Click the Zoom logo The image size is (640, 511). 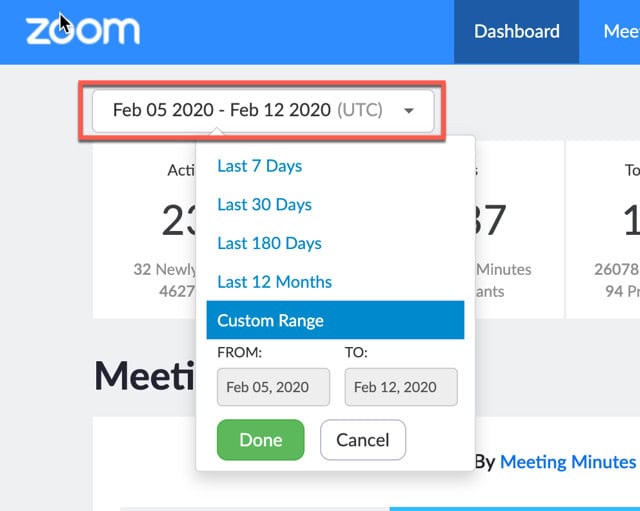[83, 30]
